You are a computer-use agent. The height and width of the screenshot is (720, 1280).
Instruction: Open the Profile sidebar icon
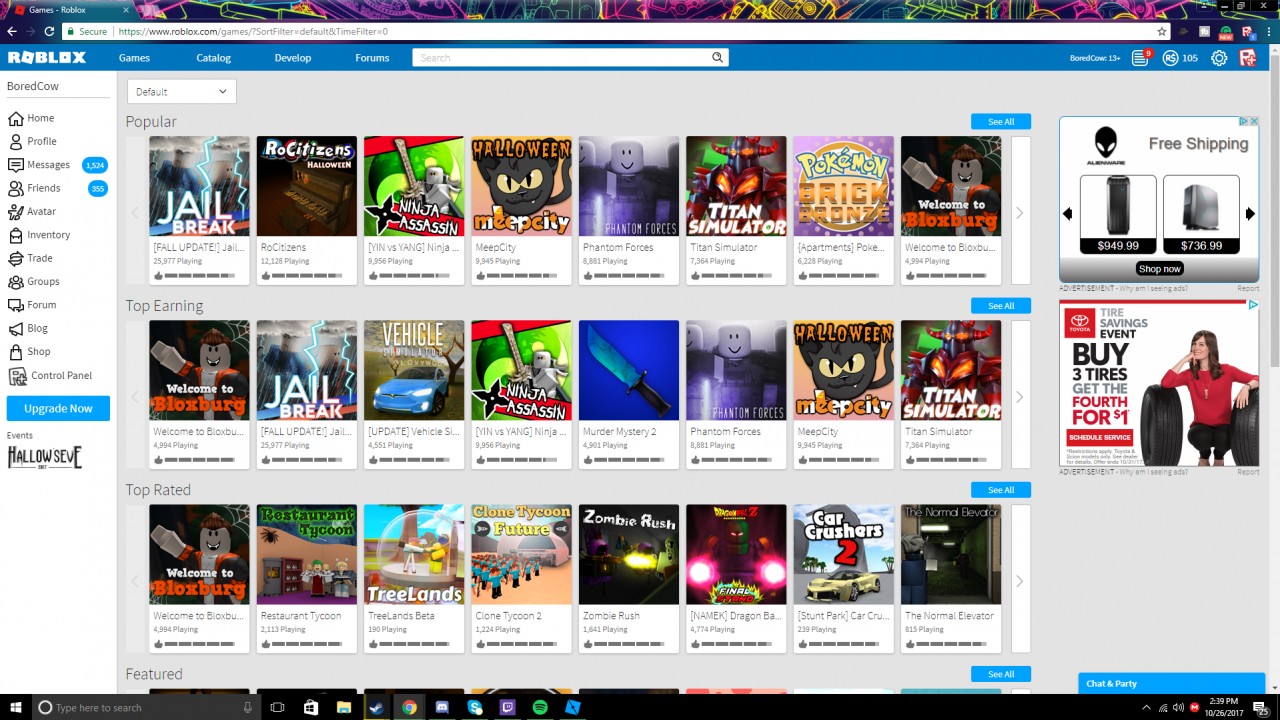click(16, 141)
